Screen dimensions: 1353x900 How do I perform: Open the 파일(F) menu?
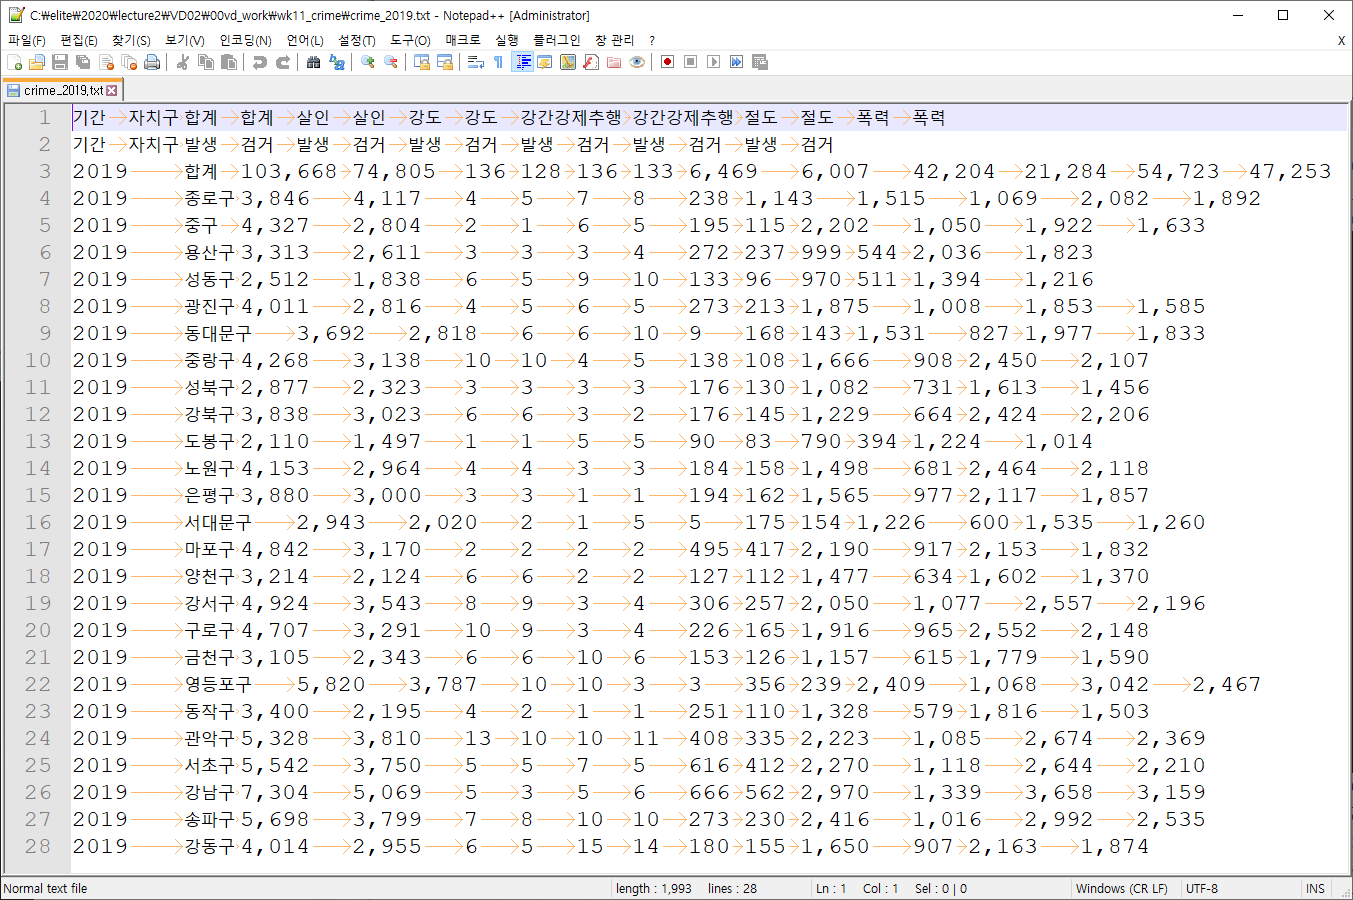(27, 40)
